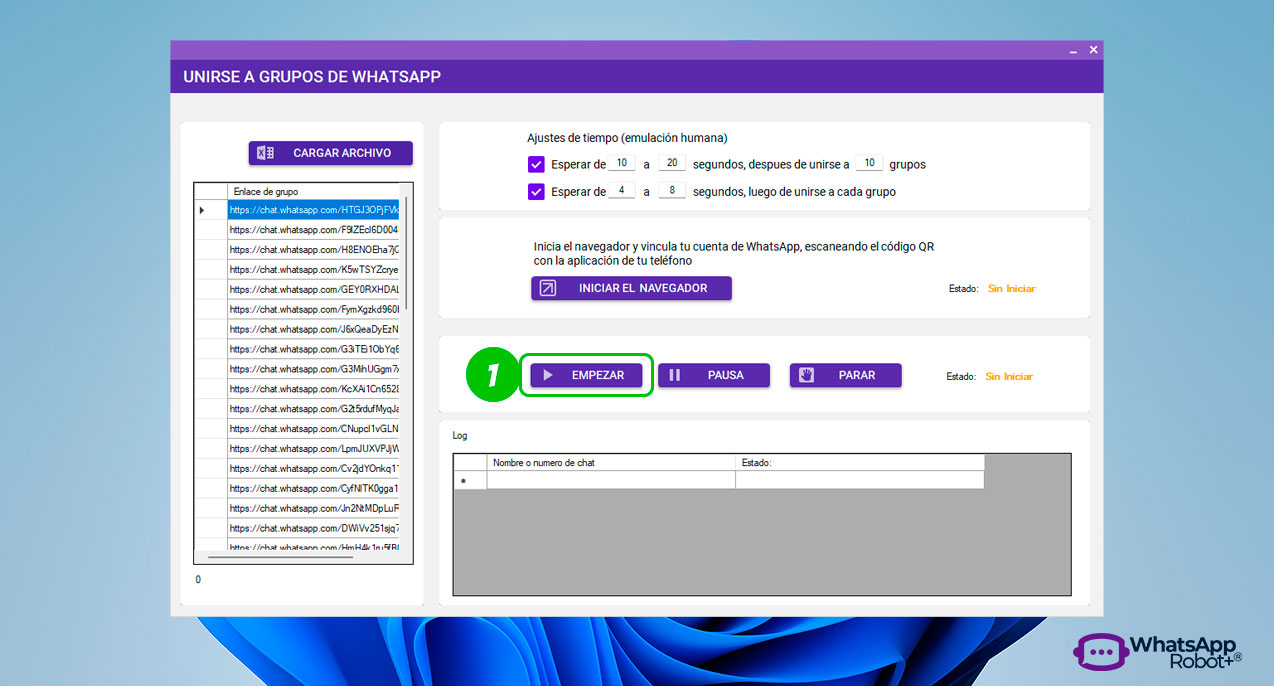
Task: Click the empty chat name cell in Log table
Action: pos(611,481)
